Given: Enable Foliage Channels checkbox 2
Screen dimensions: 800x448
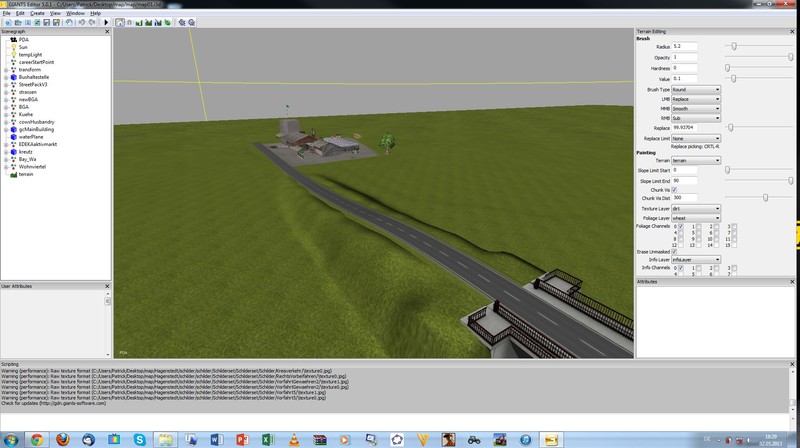Looking at the screenshot, I should coord(716,226).
